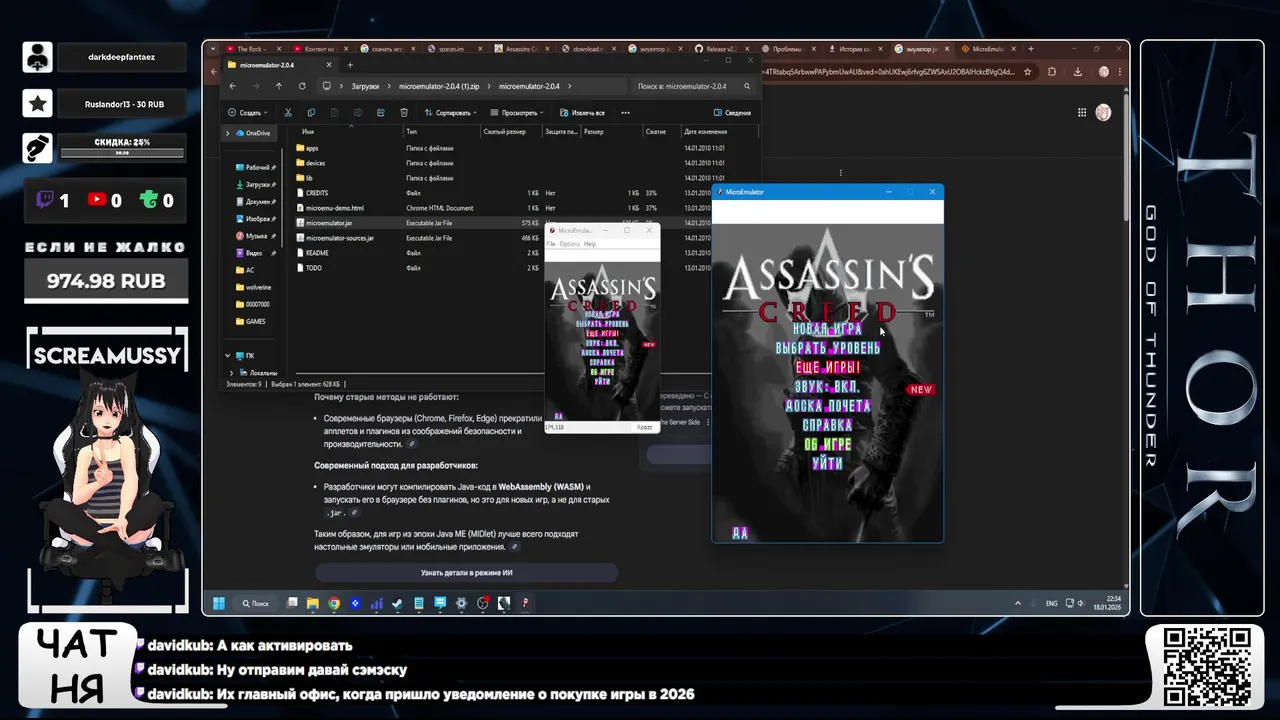This screenshot has width=1280, height=720.
Task: Click Resize button in small MicroEmulator window
Action: (645, 427)
